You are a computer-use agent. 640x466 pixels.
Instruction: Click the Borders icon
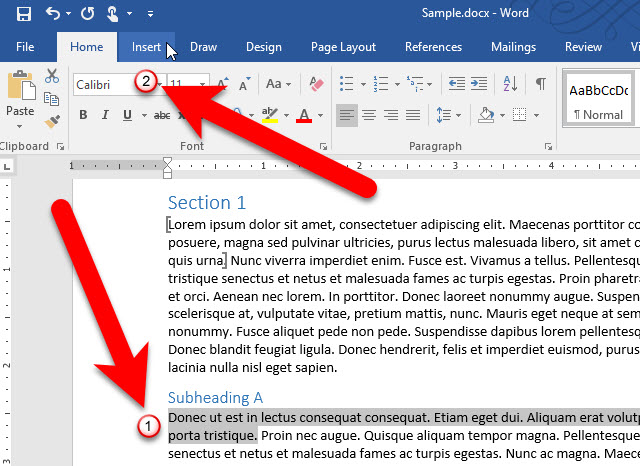click(x=519, y=115)
